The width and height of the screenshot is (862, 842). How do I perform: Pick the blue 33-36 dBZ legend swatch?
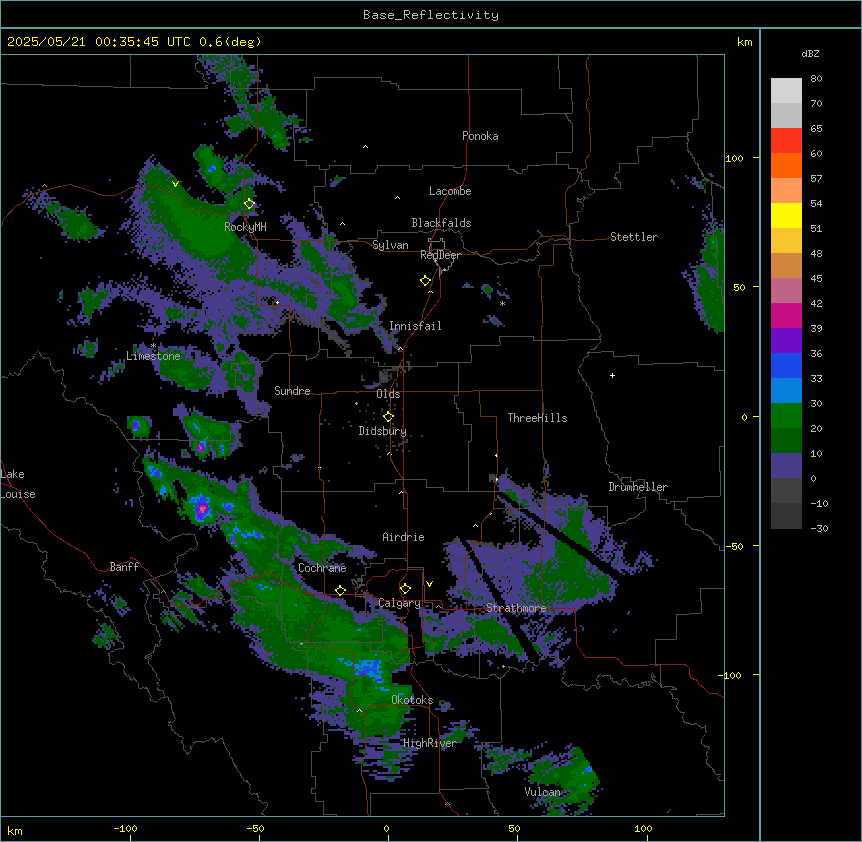pos(786,365)
